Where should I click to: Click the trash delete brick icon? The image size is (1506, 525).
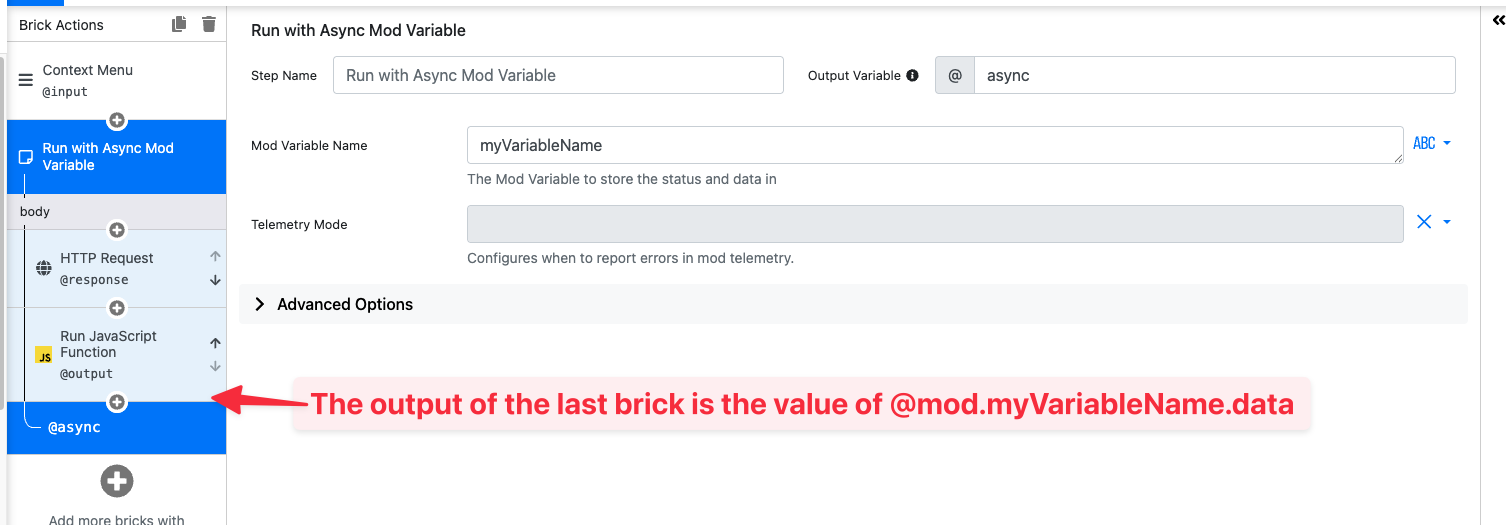pos(208,24)
